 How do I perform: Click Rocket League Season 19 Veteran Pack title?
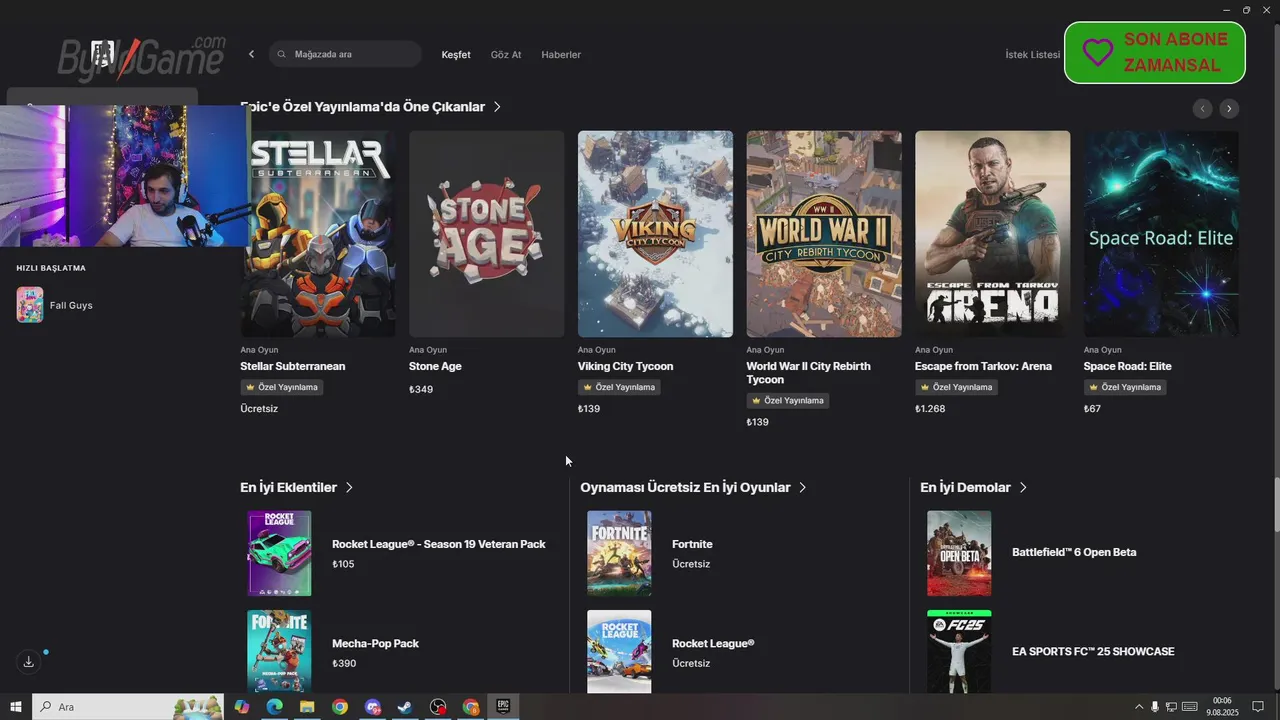pos(439,544)
